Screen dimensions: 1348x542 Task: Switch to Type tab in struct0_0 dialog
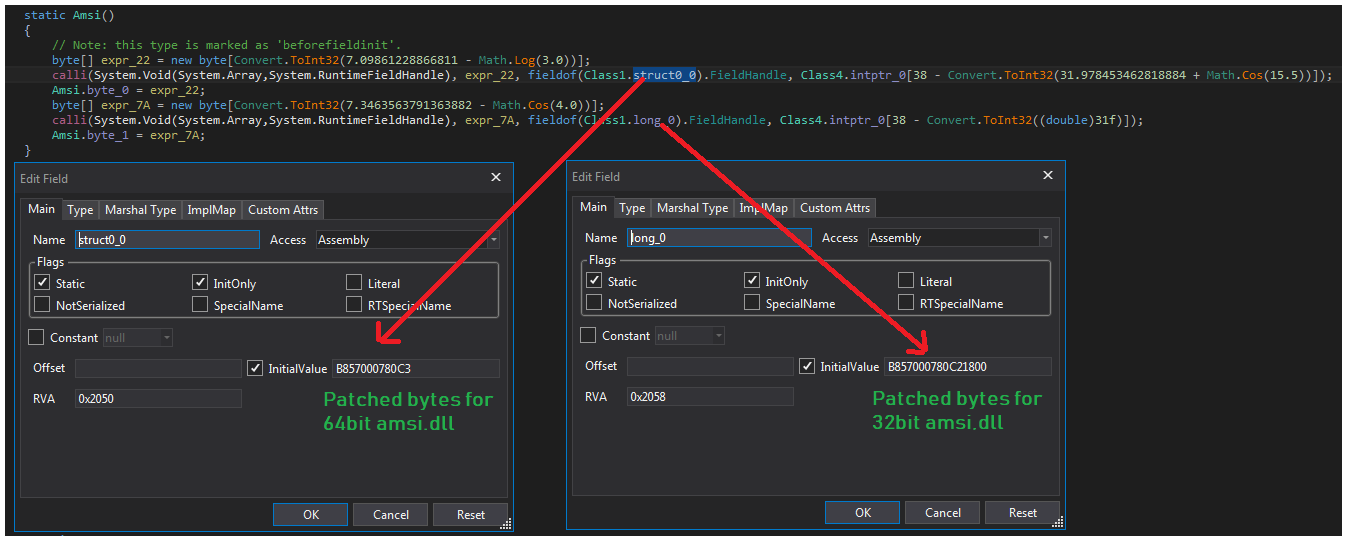click(x=81, y=210)
